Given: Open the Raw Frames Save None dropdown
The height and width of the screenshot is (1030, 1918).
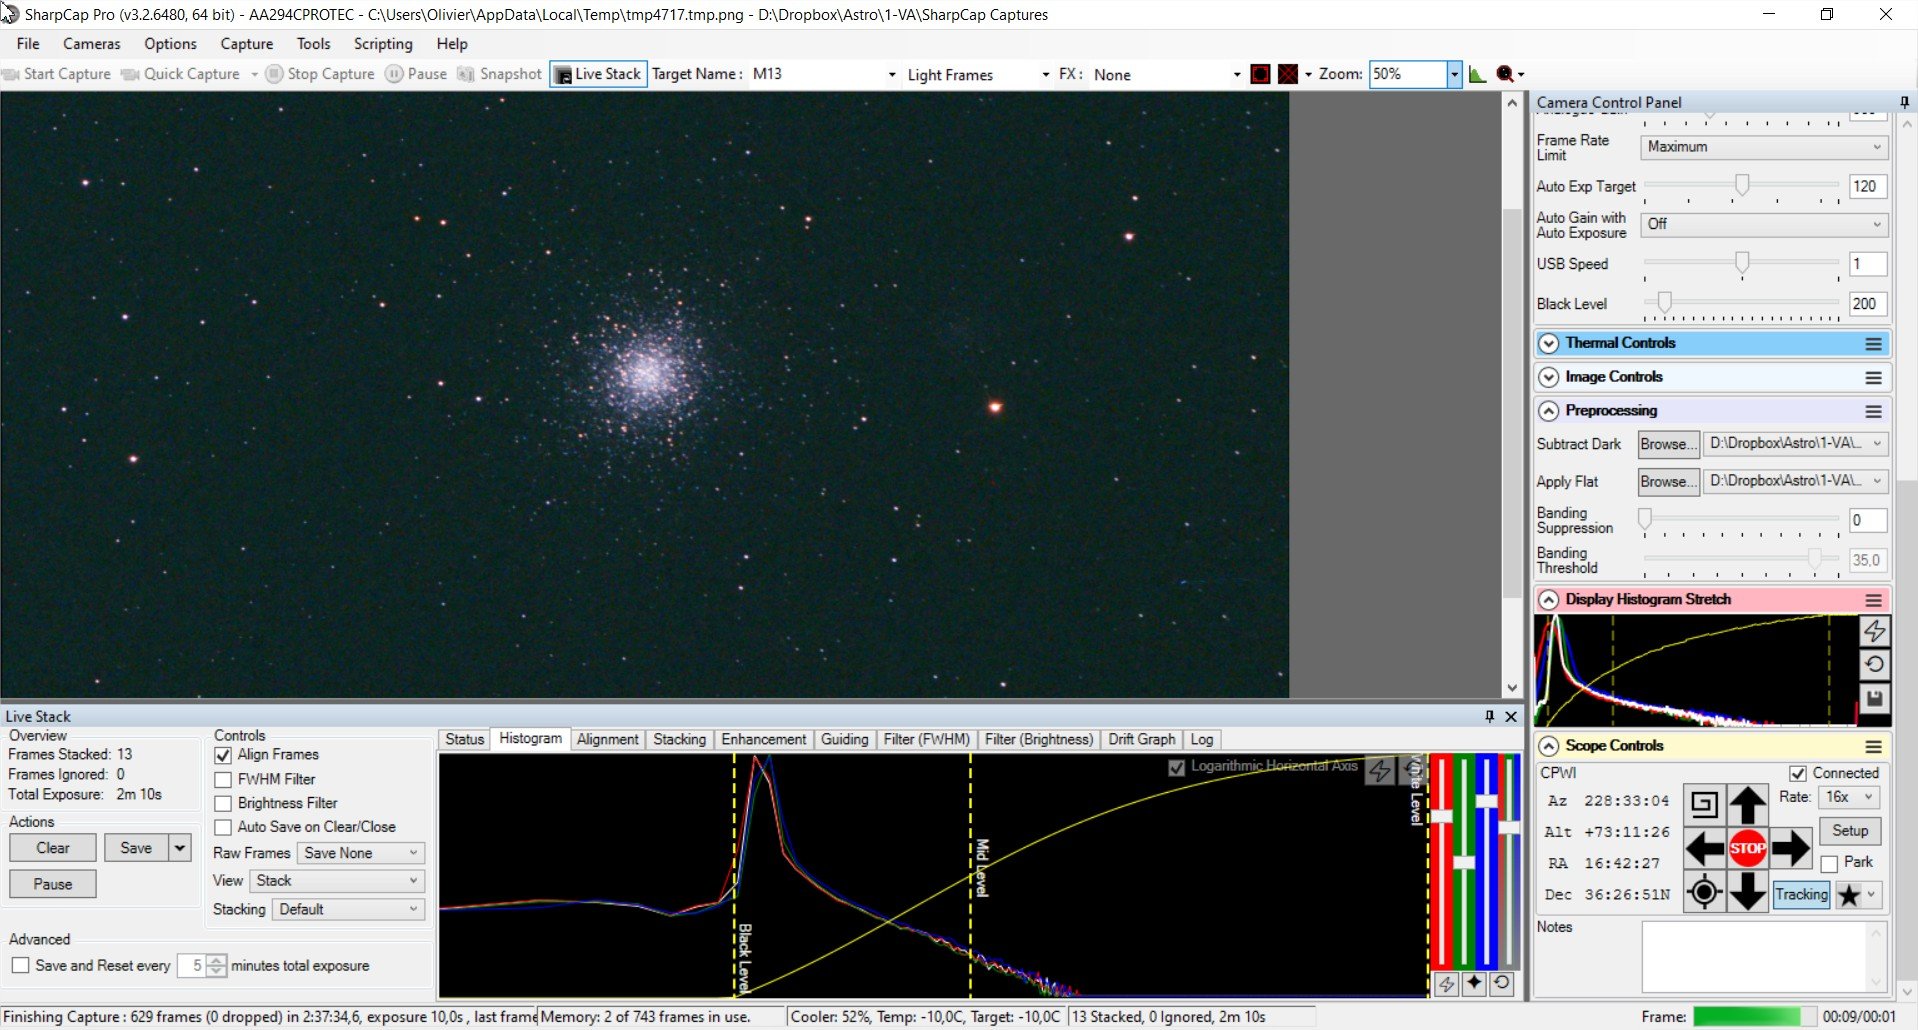Looking at the screenshot, I should coord(361,853).
